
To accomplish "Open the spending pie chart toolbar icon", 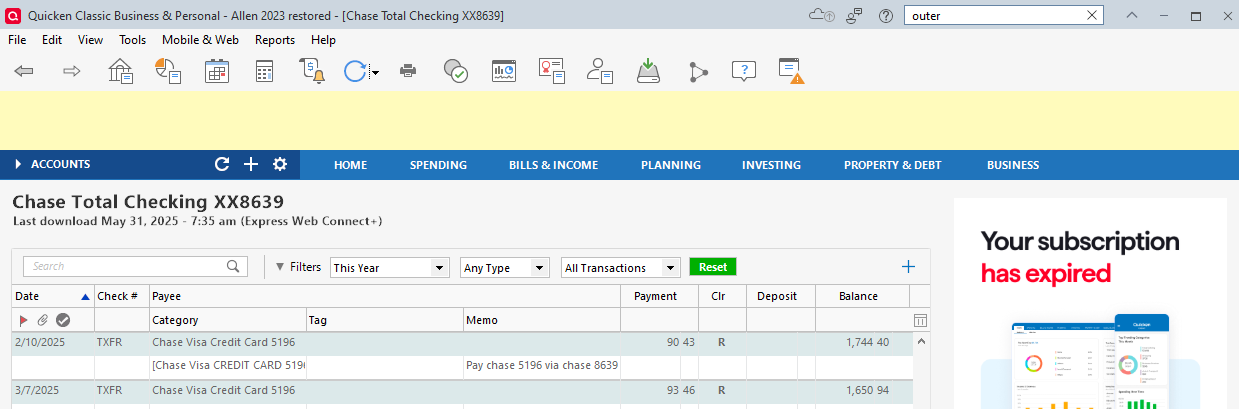I will point(168,71).
